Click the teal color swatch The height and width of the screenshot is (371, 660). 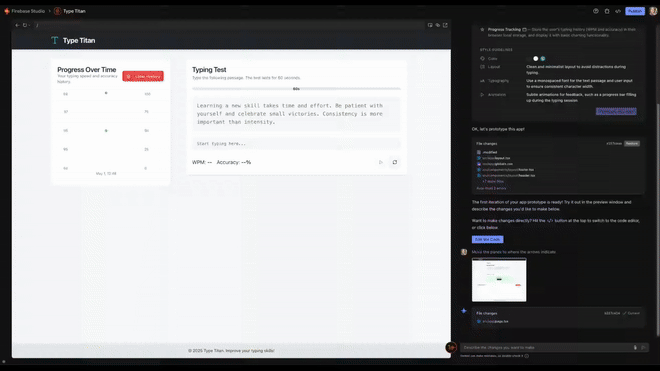click(543, 59)
